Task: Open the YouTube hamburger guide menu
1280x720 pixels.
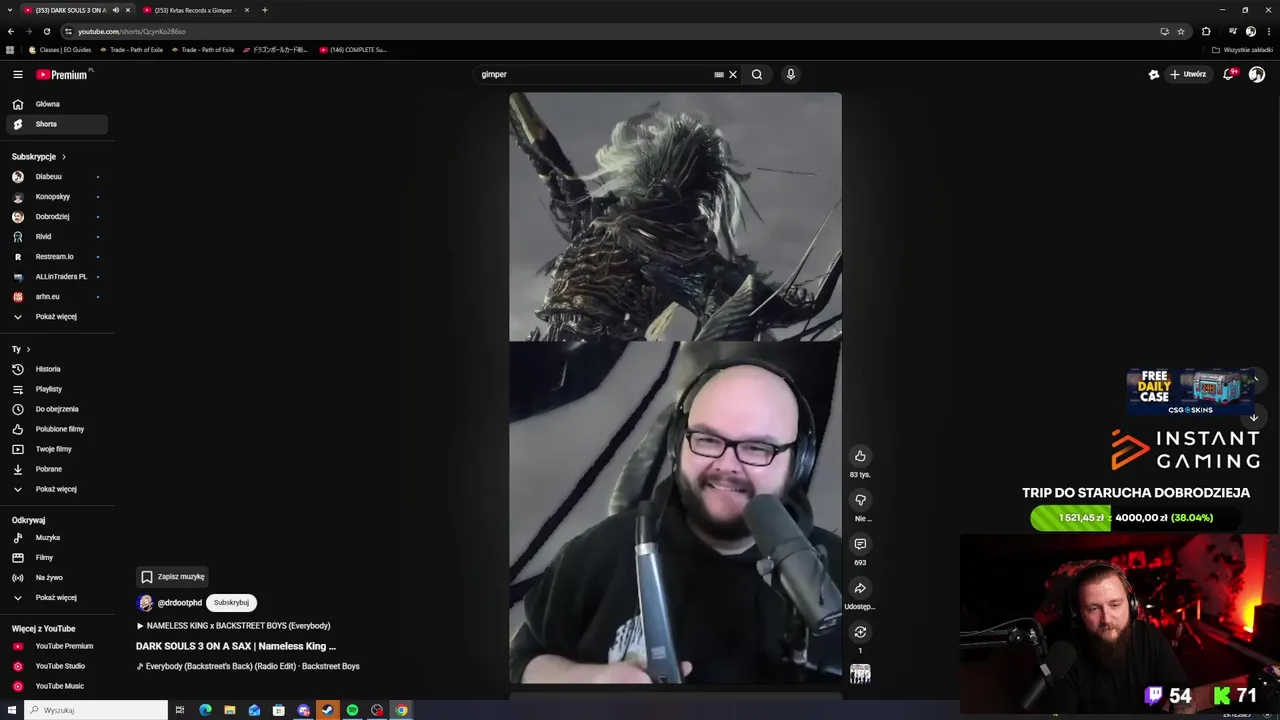Action: [17, 74]
